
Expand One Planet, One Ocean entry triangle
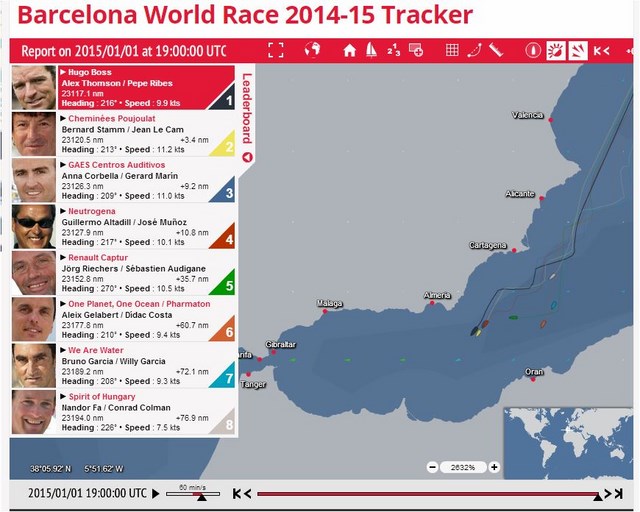[x=63, y=304]
